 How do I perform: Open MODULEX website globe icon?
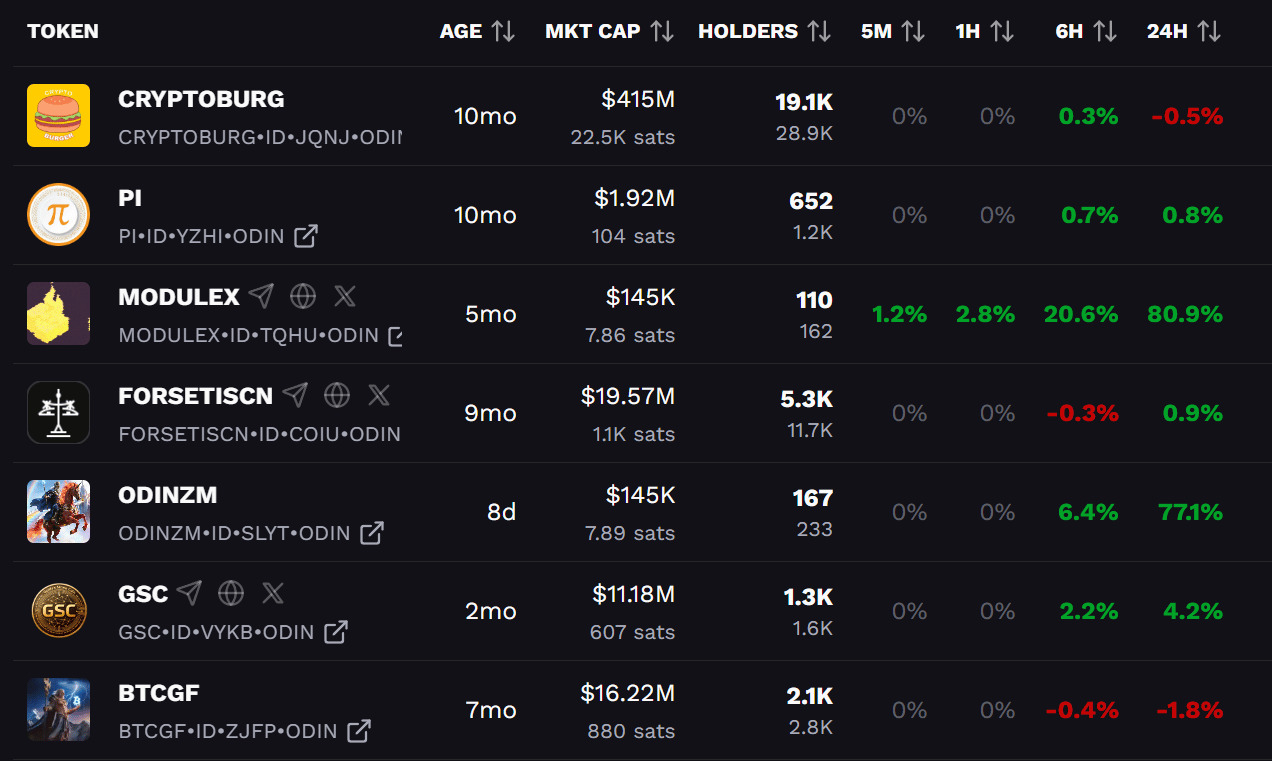[303, 296]
